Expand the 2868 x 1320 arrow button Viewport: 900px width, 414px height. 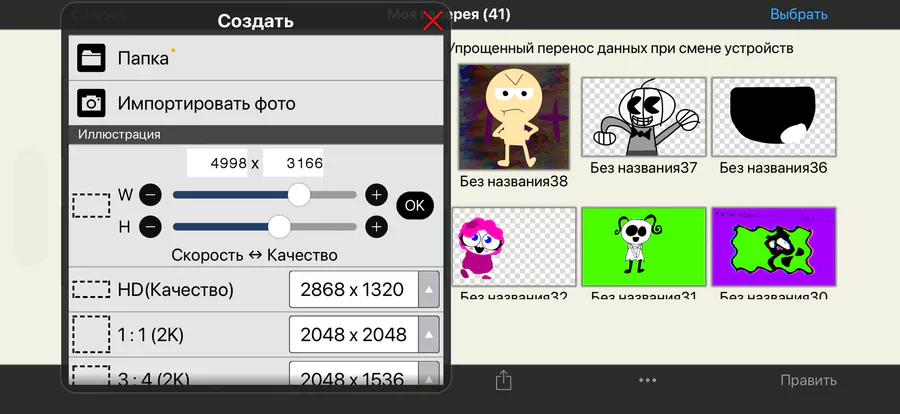pos(429,289)
